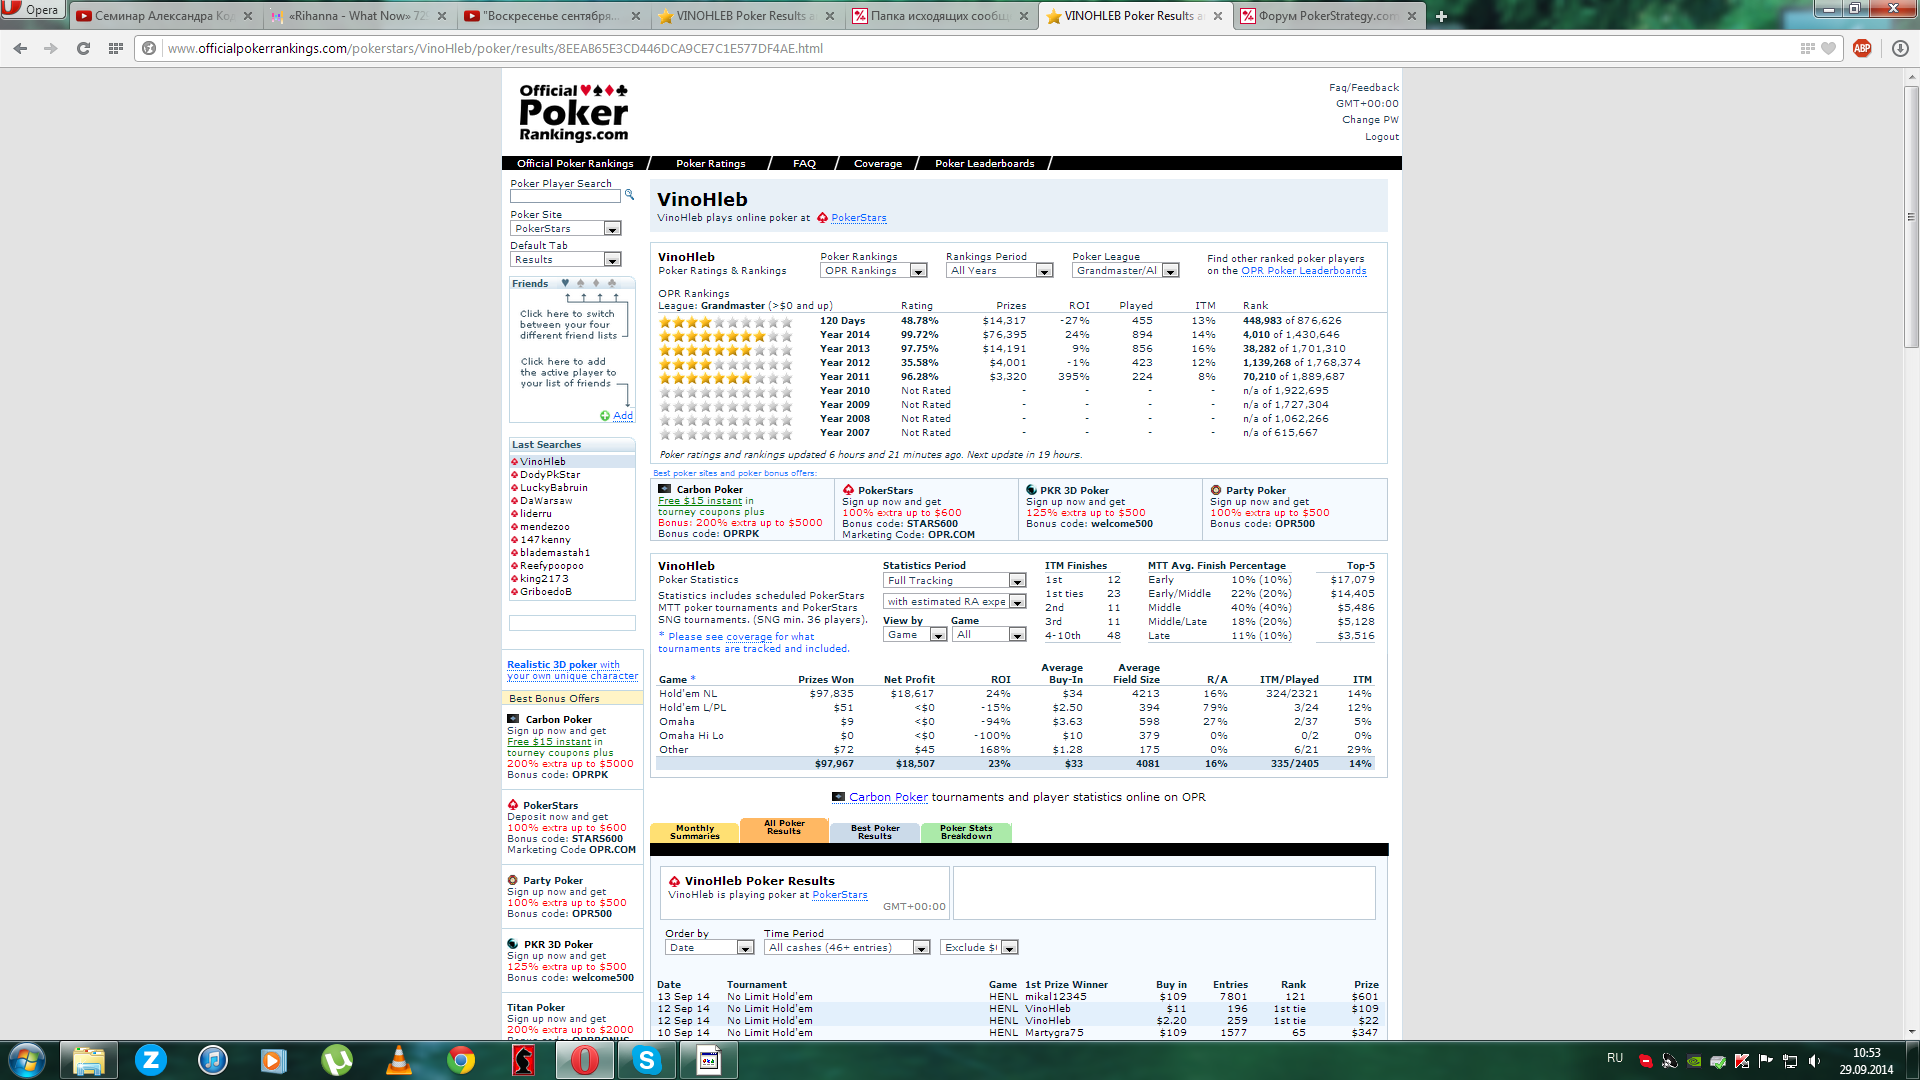This screenshot has width=1920, height=1080.
Task: Click the Logout link
Action: pos(1382,137)
